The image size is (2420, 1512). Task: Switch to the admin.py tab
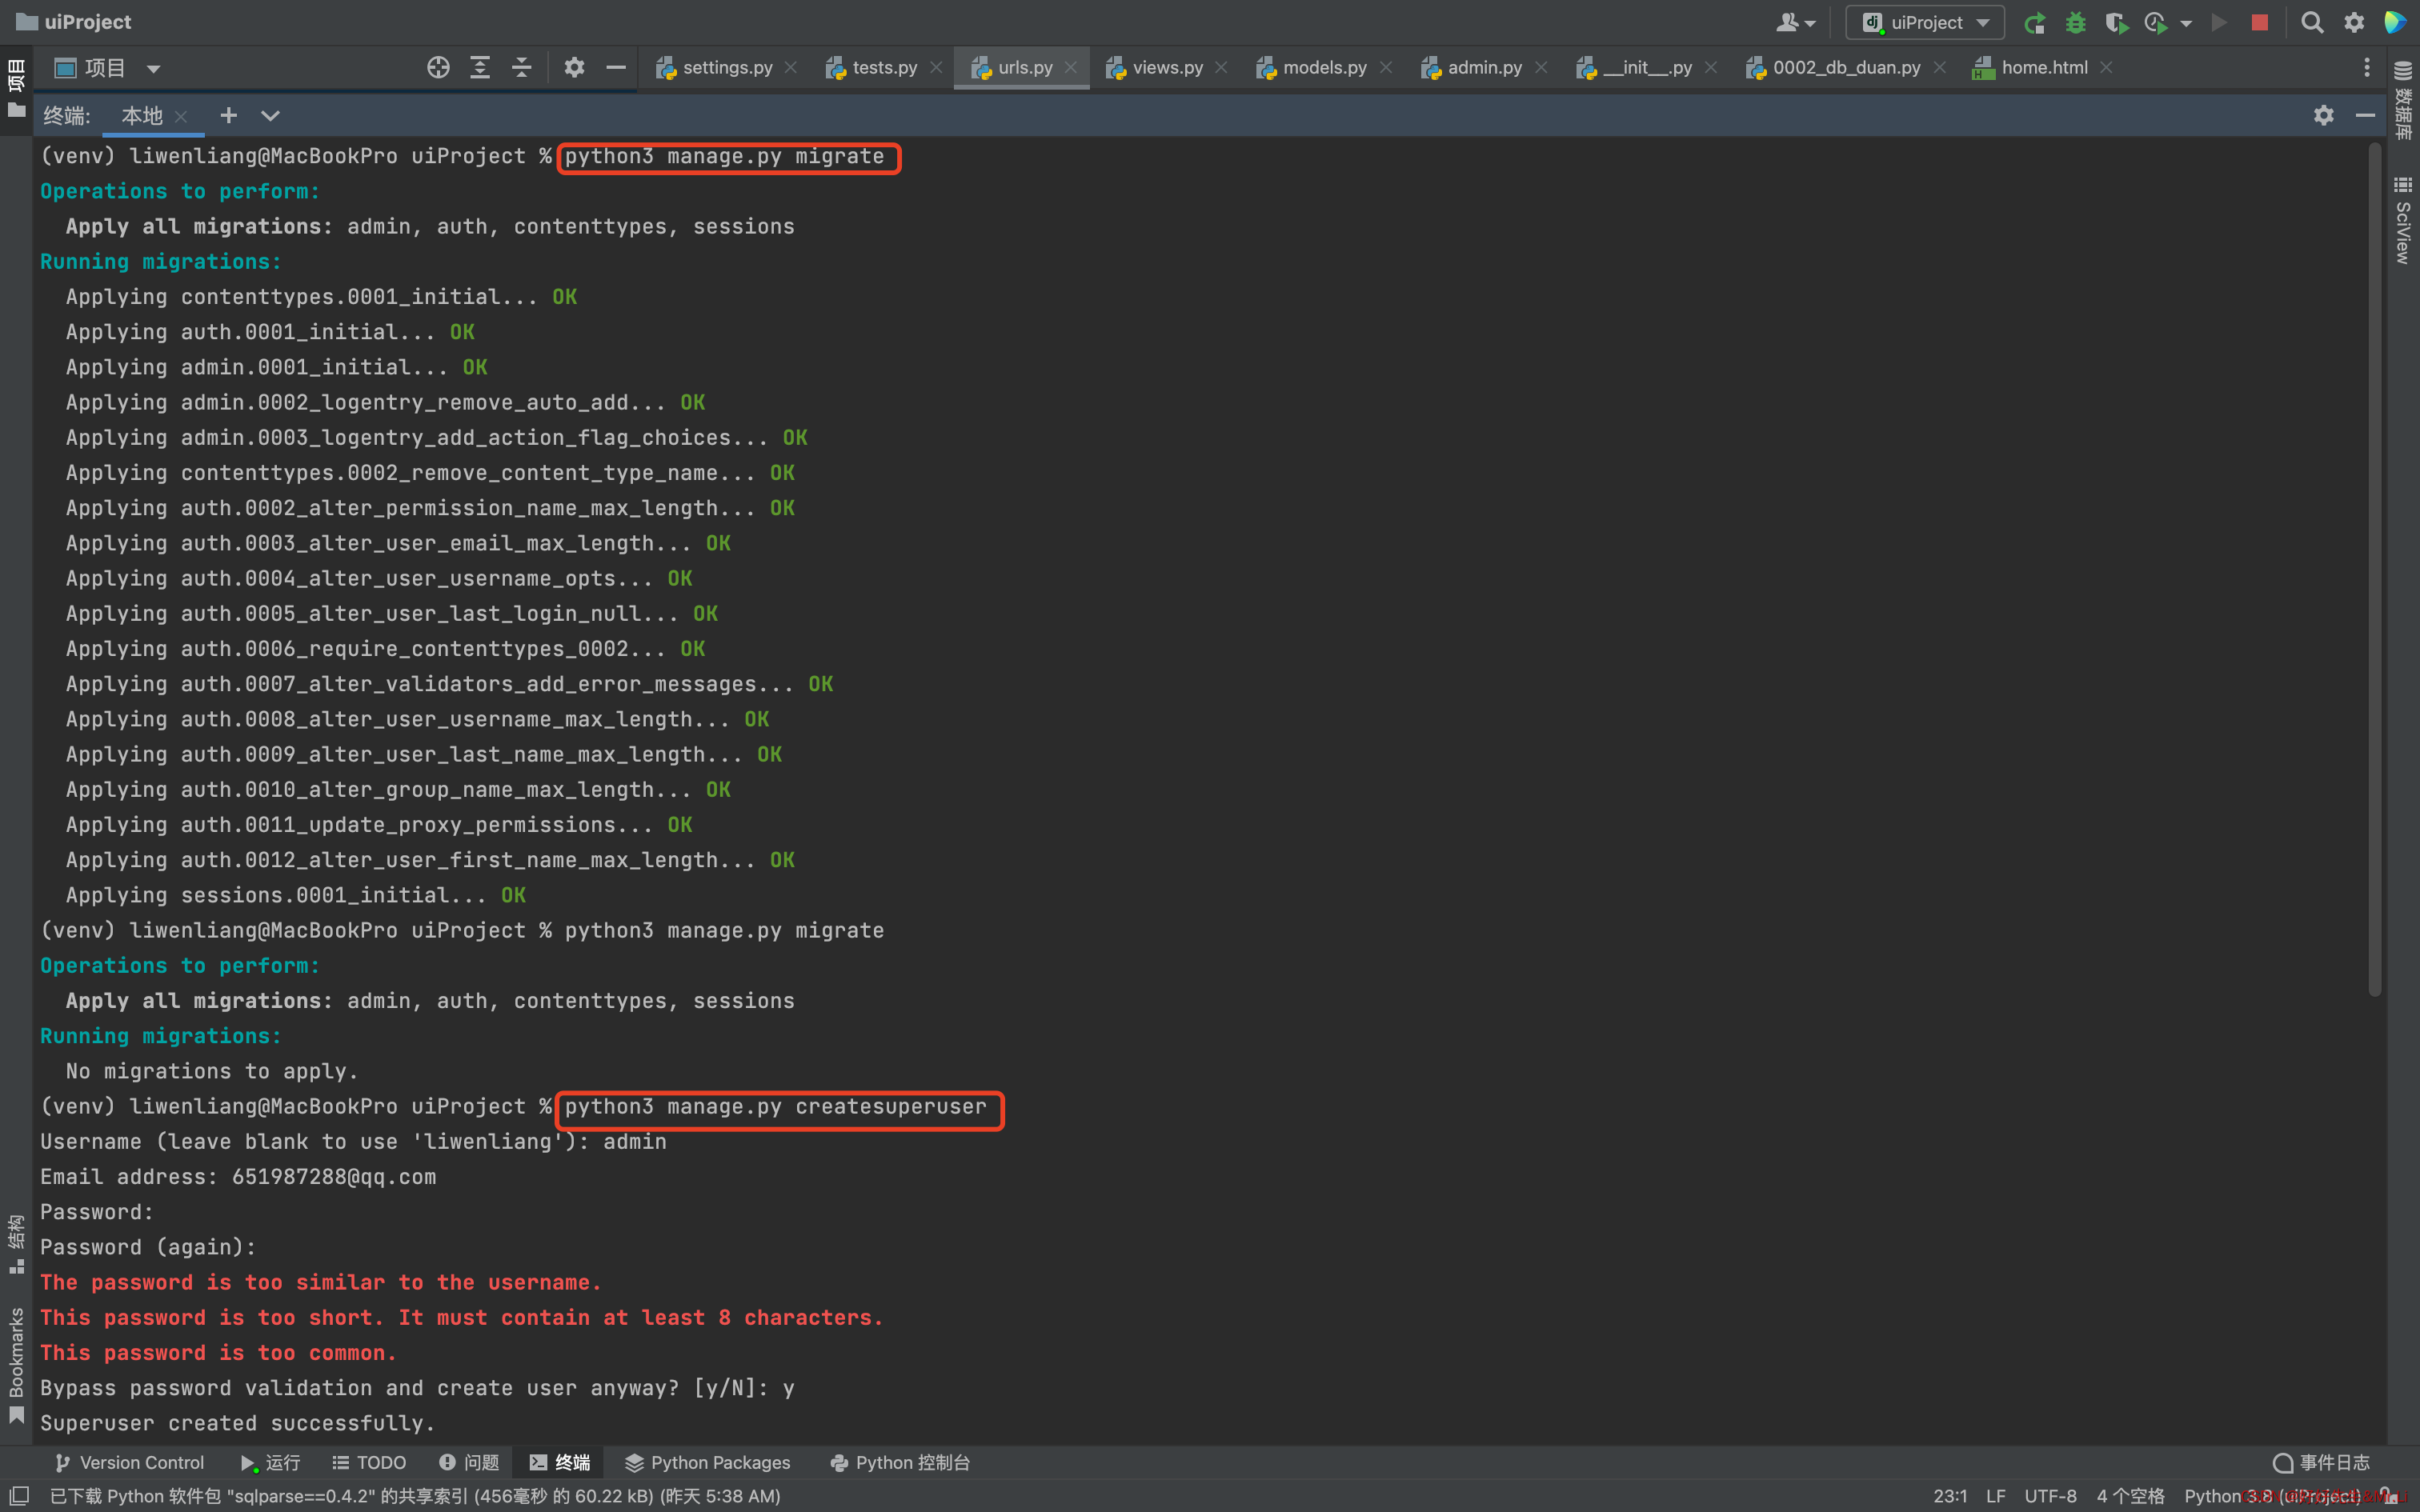pos(1484,67)
